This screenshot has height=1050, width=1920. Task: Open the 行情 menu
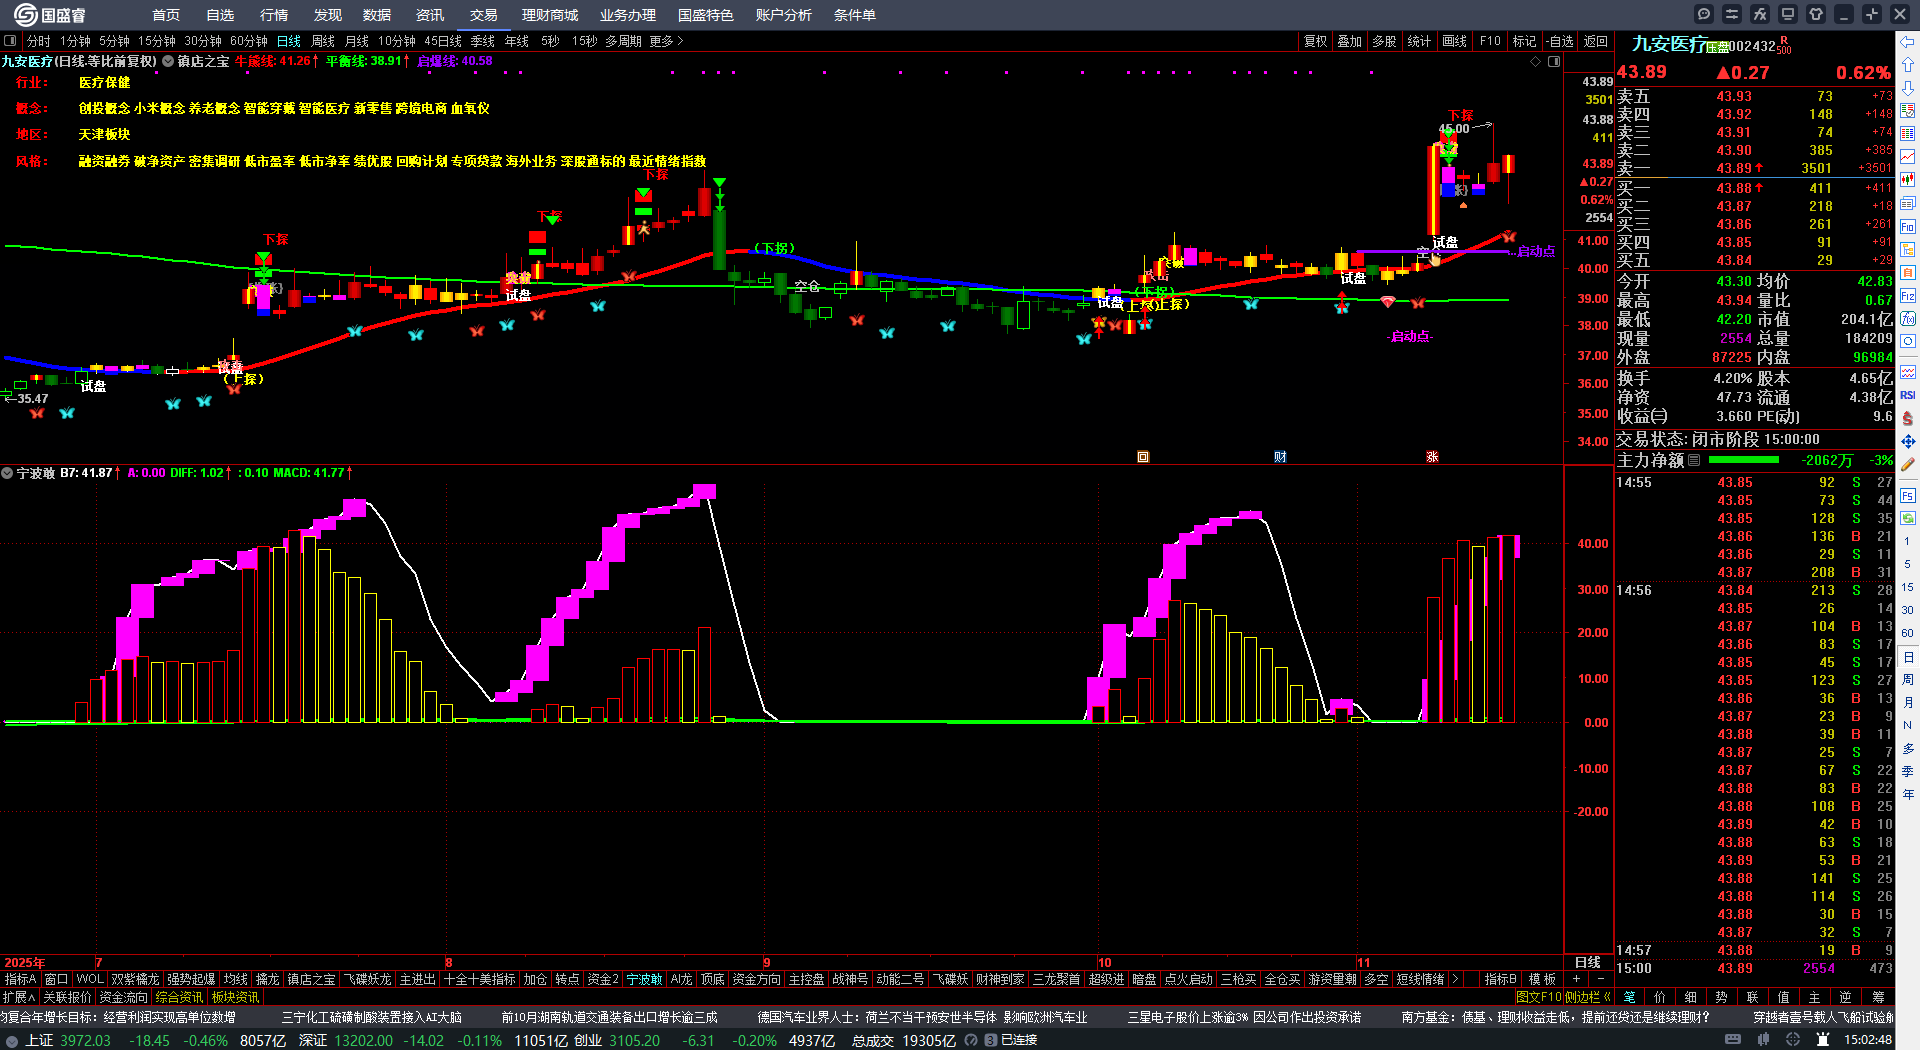tap(274, 15)
